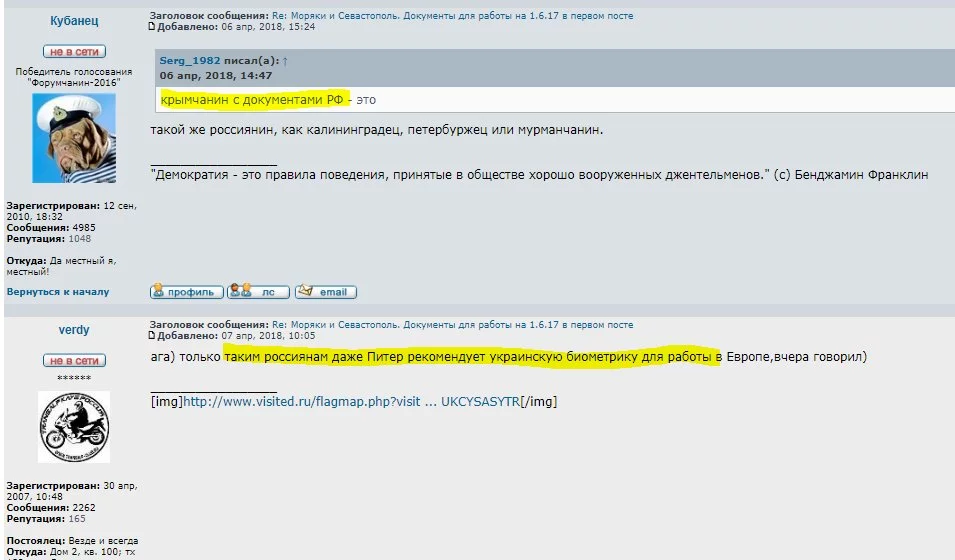
Task: Click Вернуться к началу link
Action: pyautogui.click(x=58, y=292)
